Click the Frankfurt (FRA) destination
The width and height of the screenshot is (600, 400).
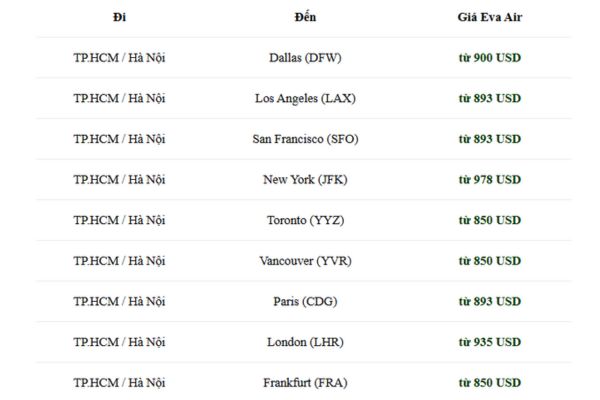(305, 382)
